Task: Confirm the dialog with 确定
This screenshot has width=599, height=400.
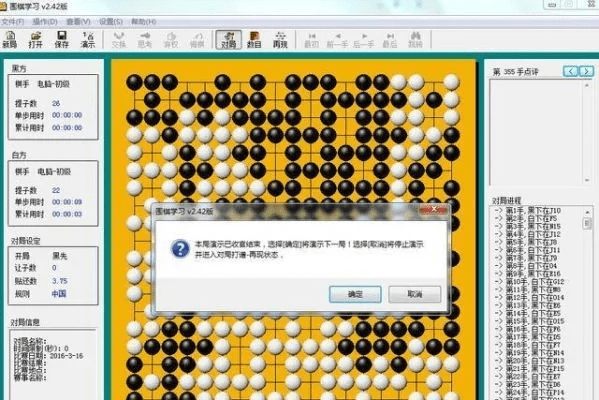Action: coord(355,294)
